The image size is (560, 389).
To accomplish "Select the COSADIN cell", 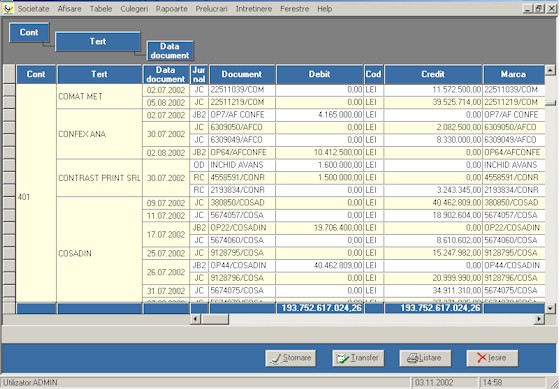I will pyautogui.click(x=99, y=249).
